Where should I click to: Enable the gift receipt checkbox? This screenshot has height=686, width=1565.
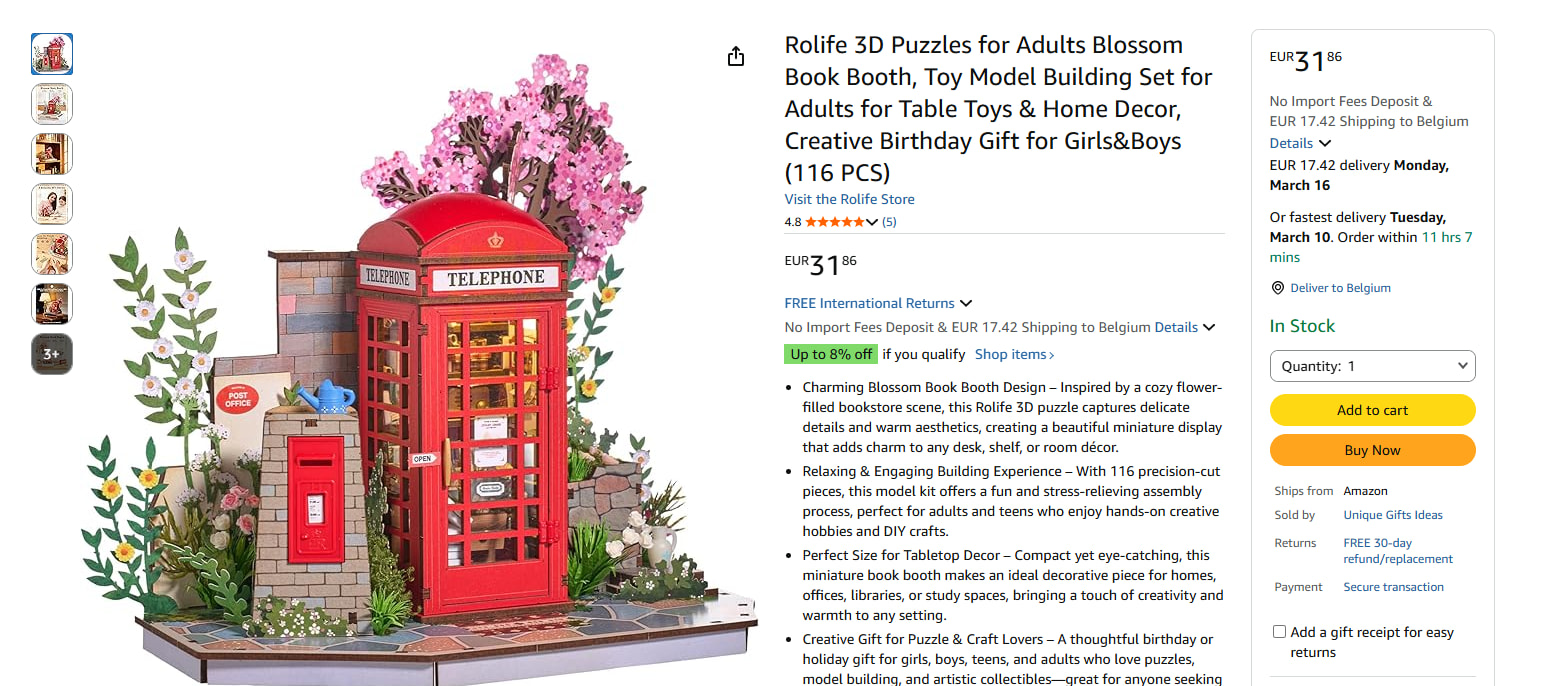point(1279,632)
